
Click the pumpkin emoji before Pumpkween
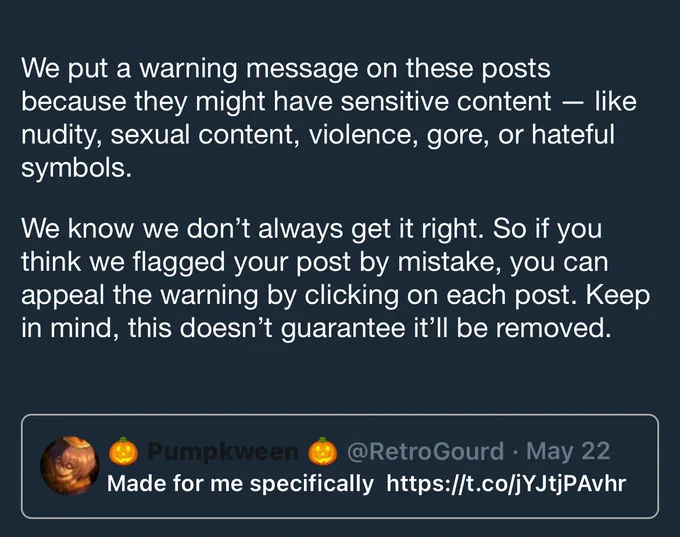pos(123,451)
